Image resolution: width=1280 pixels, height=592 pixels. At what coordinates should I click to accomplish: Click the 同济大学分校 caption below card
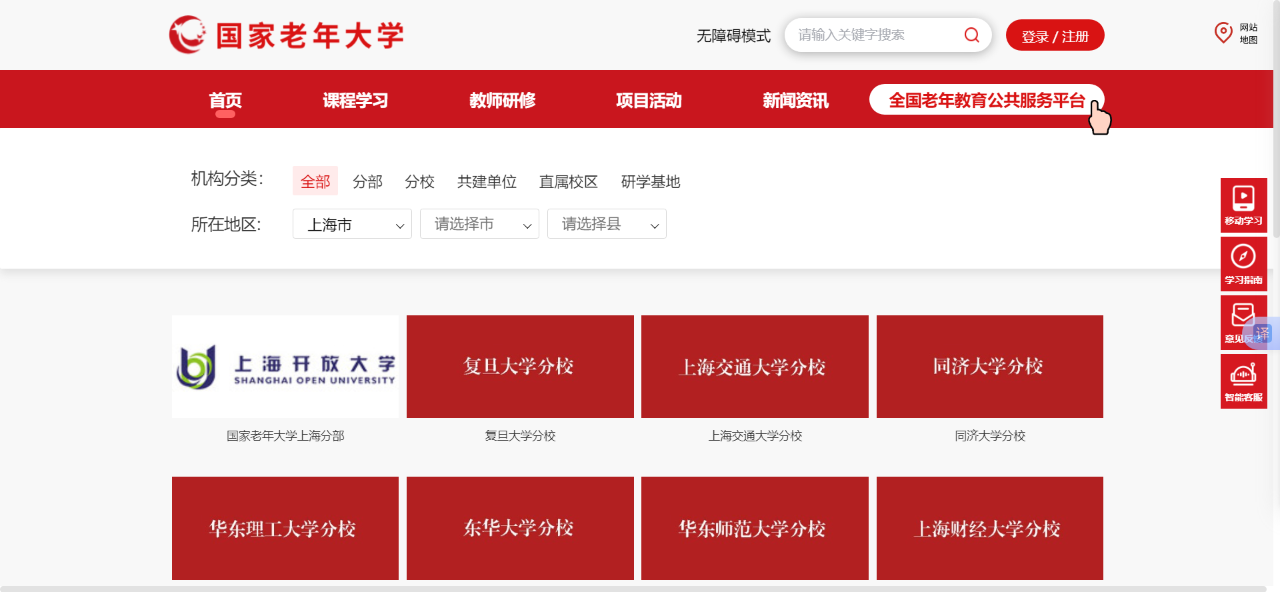pyautogui.click(x=990, y=436)
